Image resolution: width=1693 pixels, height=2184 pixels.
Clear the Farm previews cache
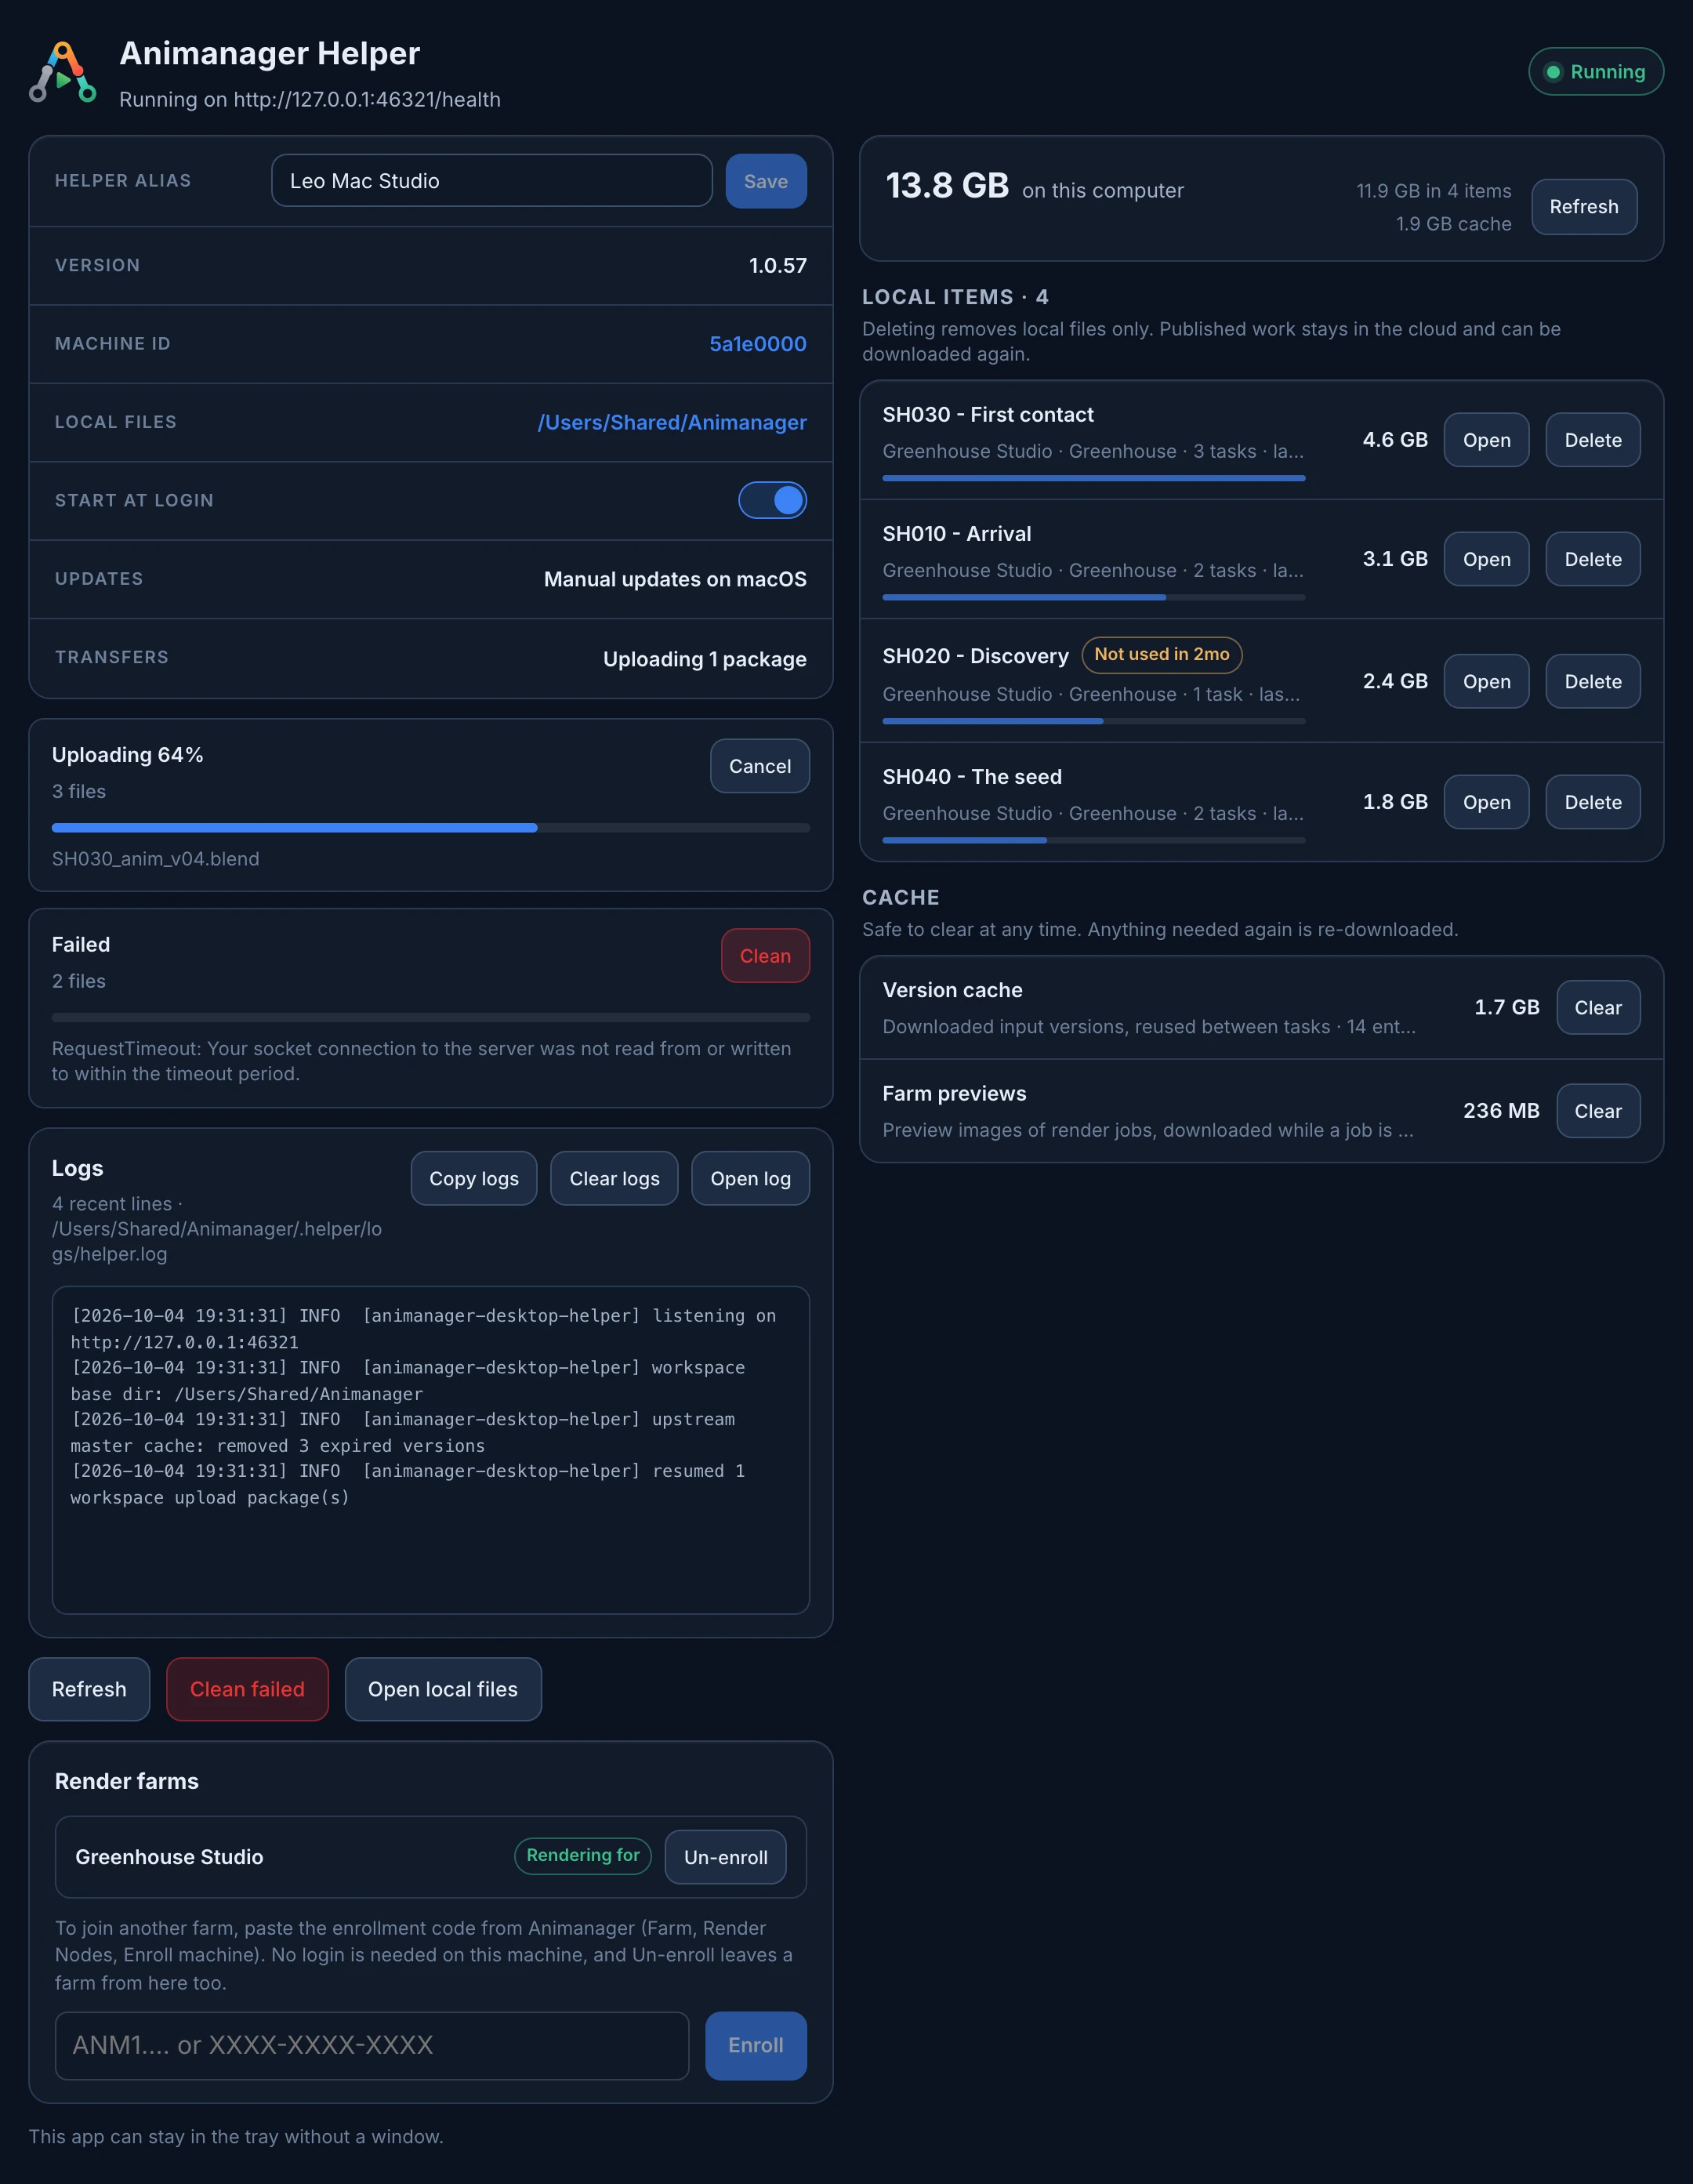[1598, 1111]
